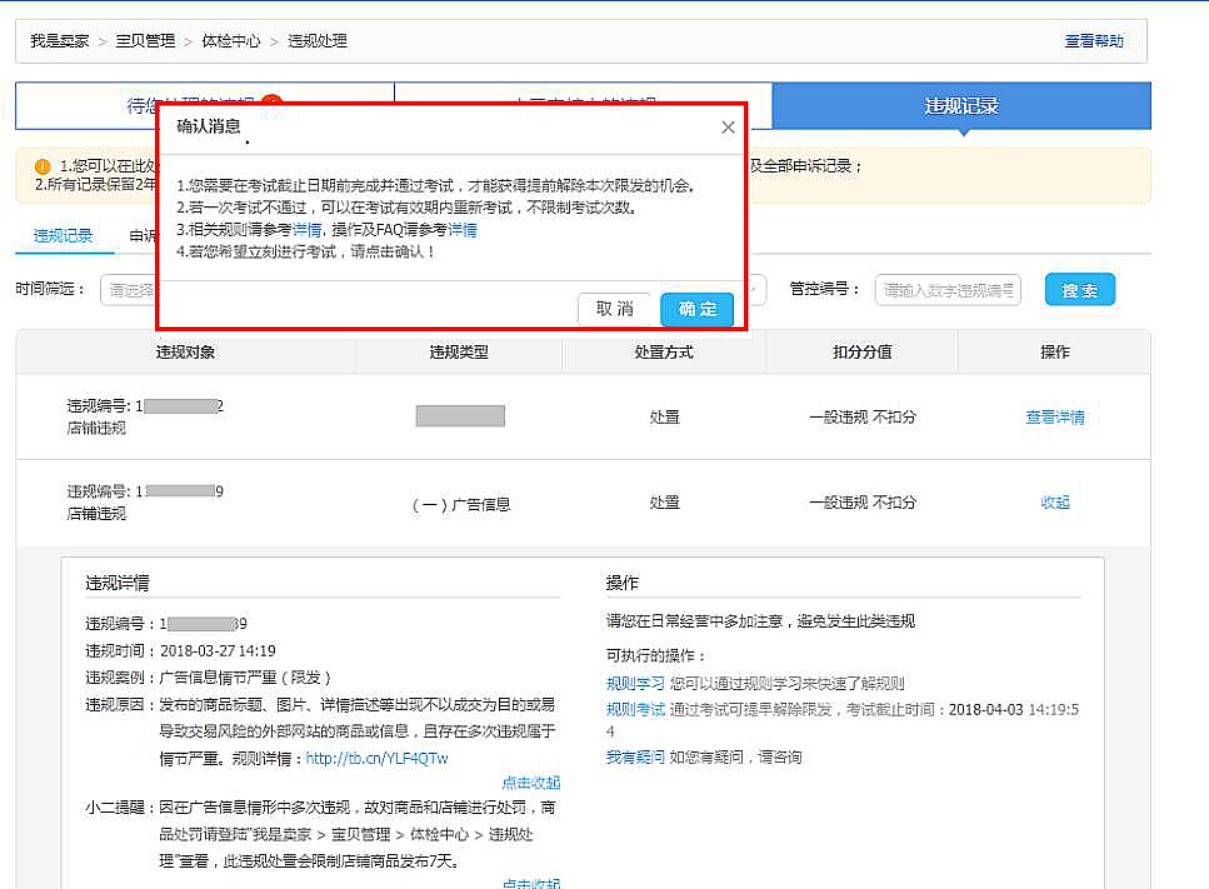Viewport: 1209px width, 889px height.
Task: Click the orange info icon in notice bar
Action: coord(42,166)
